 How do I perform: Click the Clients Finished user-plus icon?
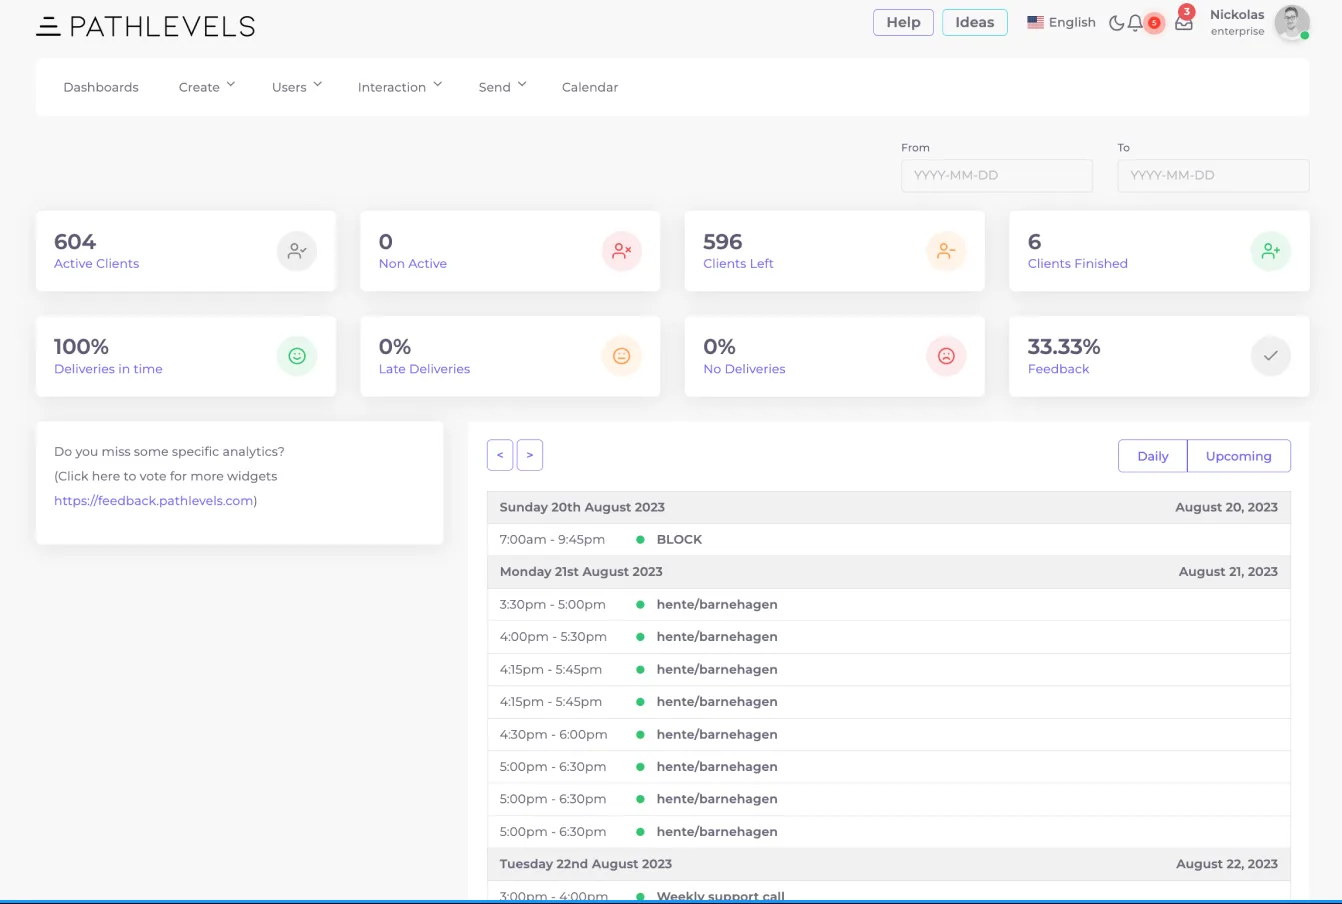pyautogui.click(x=1270, y=251)
